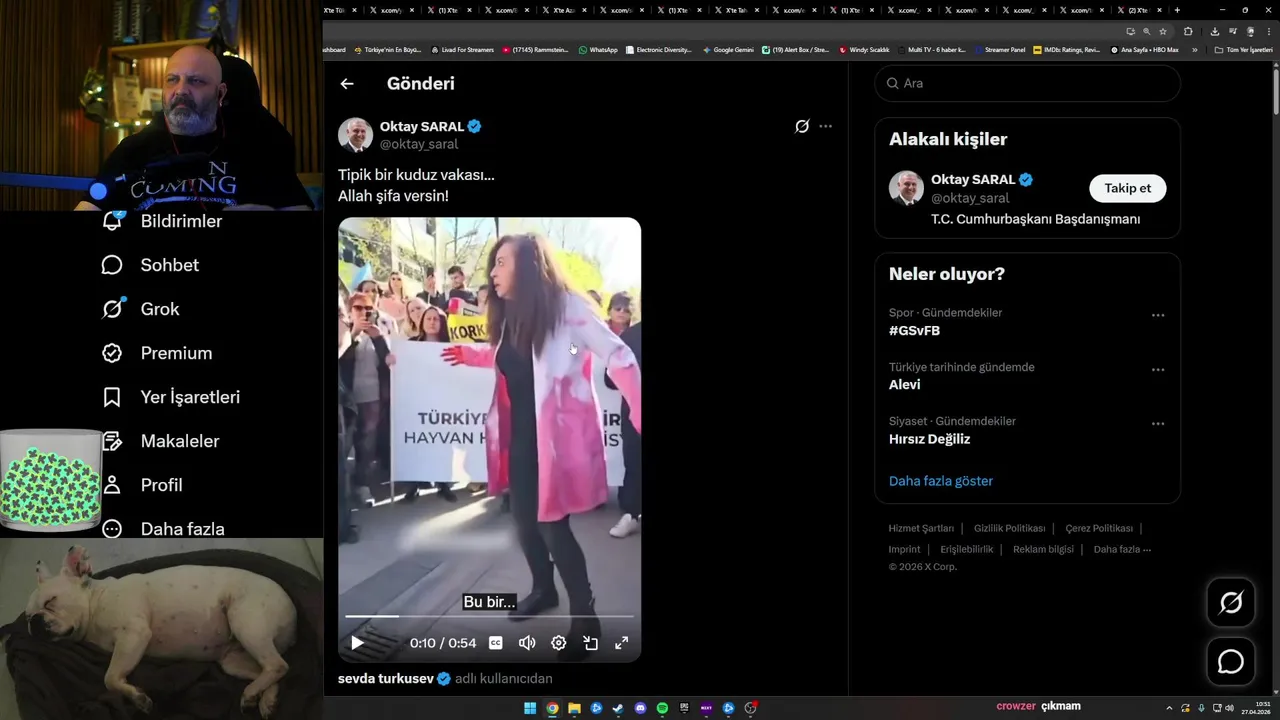Mute the video sound
This screenshot has height=720, width=1280.
527,643
